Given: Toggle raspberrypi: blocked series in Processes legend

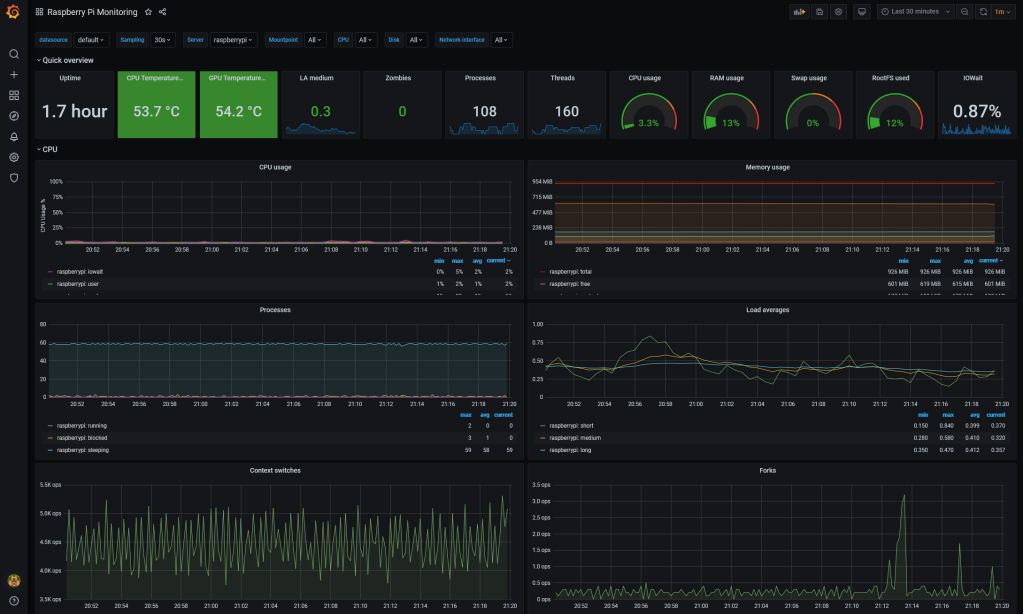Looking at the screenshot, I should coord(82,438).
